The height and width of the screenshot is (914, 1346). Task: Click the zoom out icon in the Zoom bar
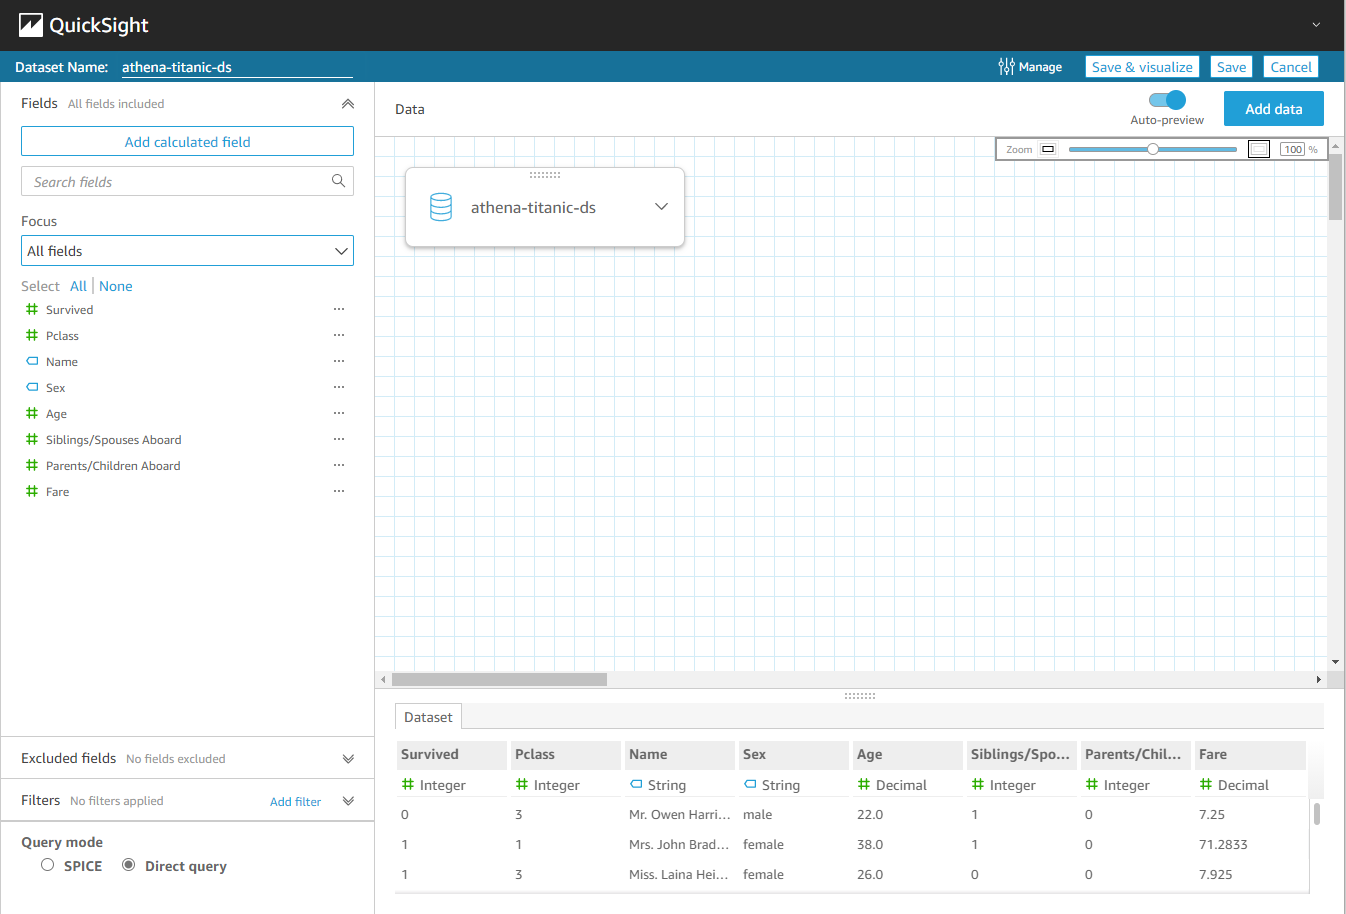(x=1048, y=149)
